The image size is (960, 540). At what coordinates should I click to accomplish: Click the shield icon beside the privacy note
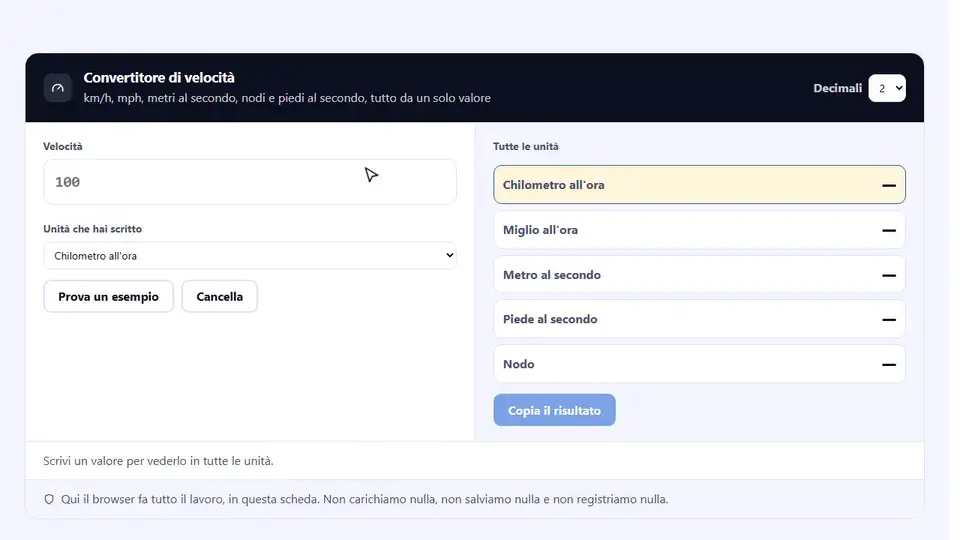coord(49,499)
